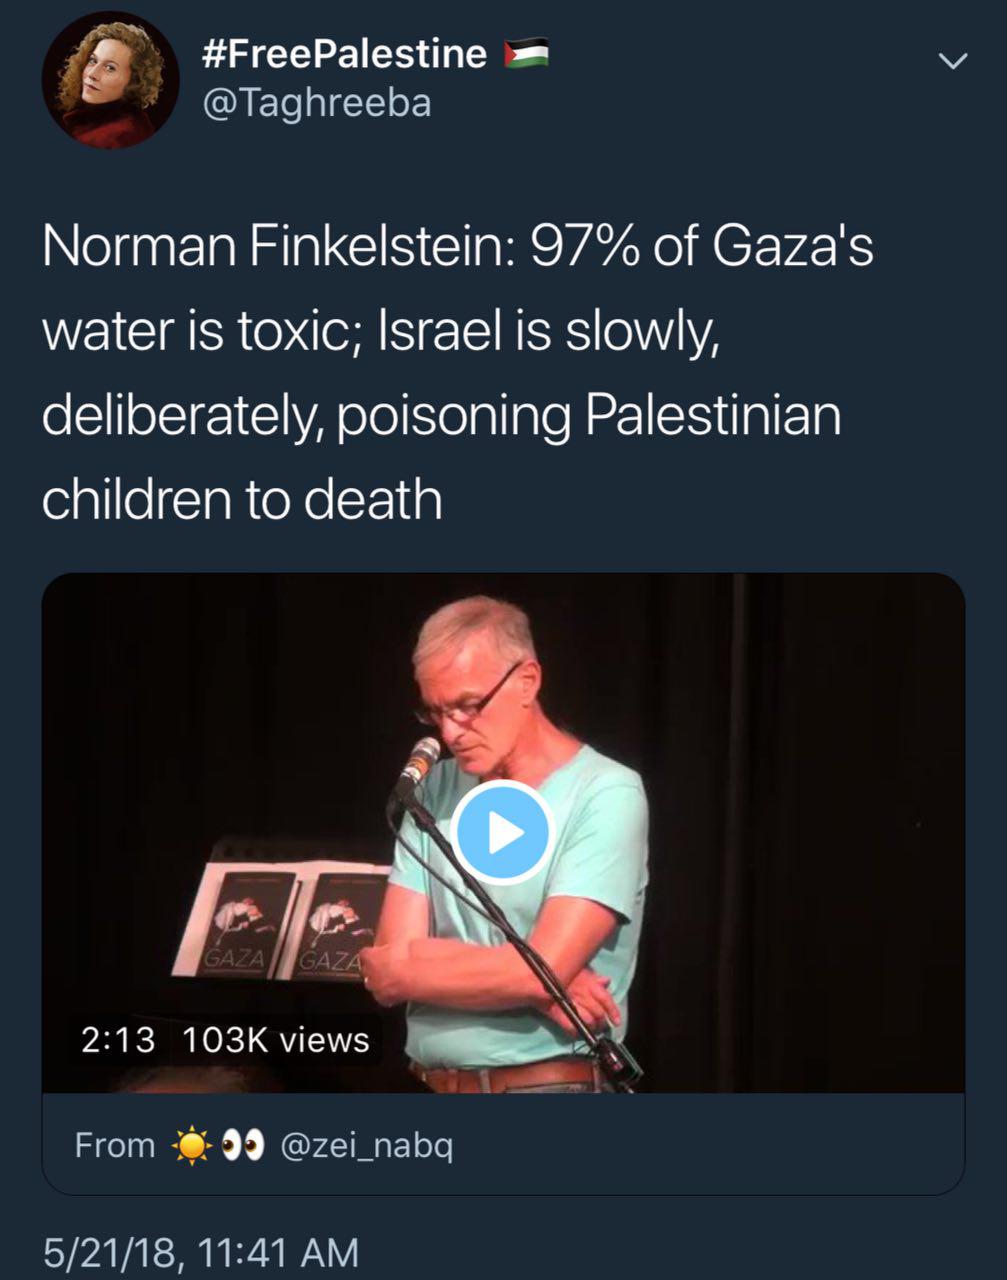This screenshot has height=1280, width=1007.
Task: Open the #FreePalestine display name profile
Action: (x=344, y=53)
